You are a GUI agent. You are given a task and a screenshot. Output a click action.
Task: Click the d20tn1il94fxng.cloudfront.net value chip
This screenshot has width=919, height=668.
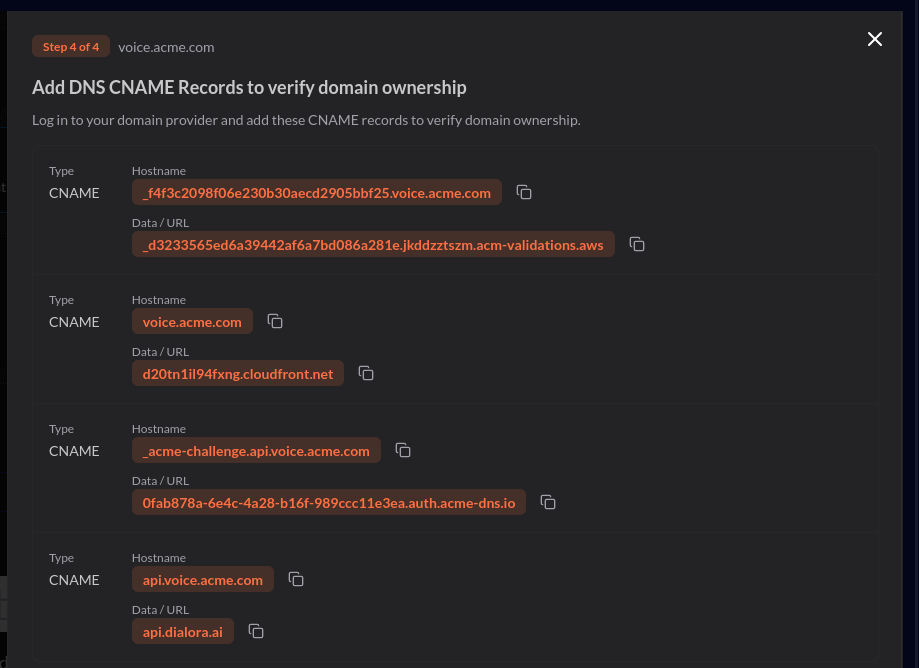click(238, 374)
